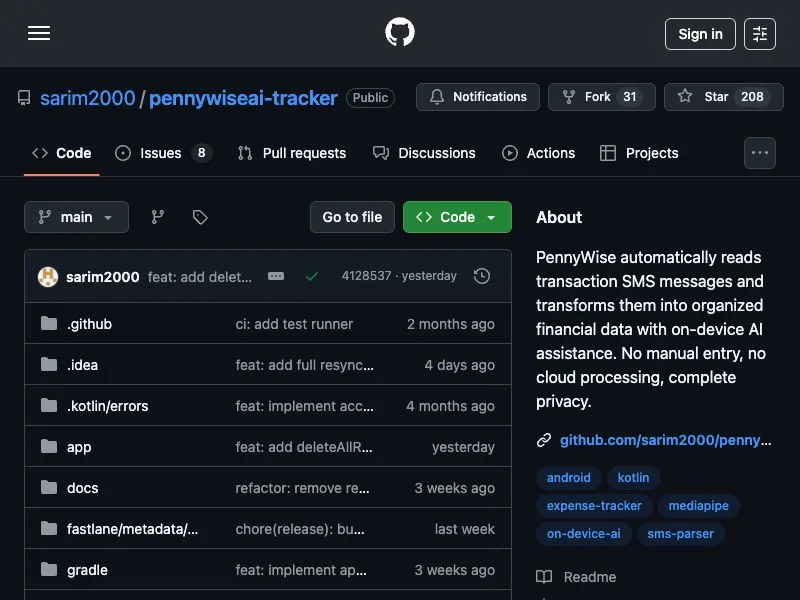The width and height of the screenshot is (800, 600).
Task: Open the Readme link in About
Action: pos(577,577)
